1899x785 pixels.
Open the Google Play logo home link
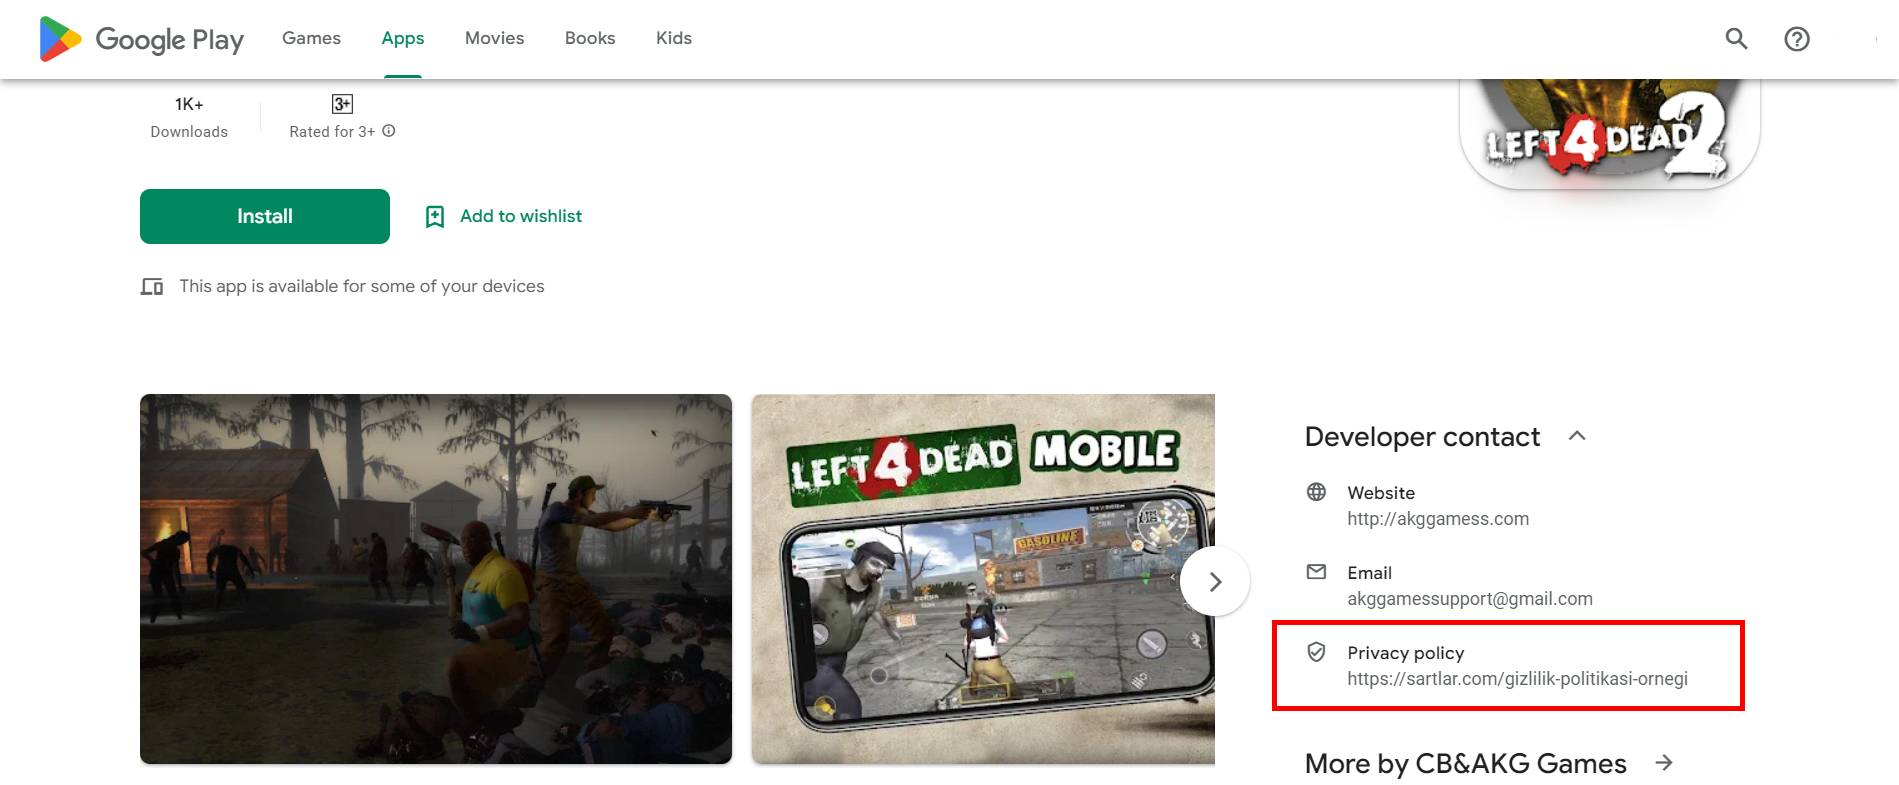tap(141, 39)
